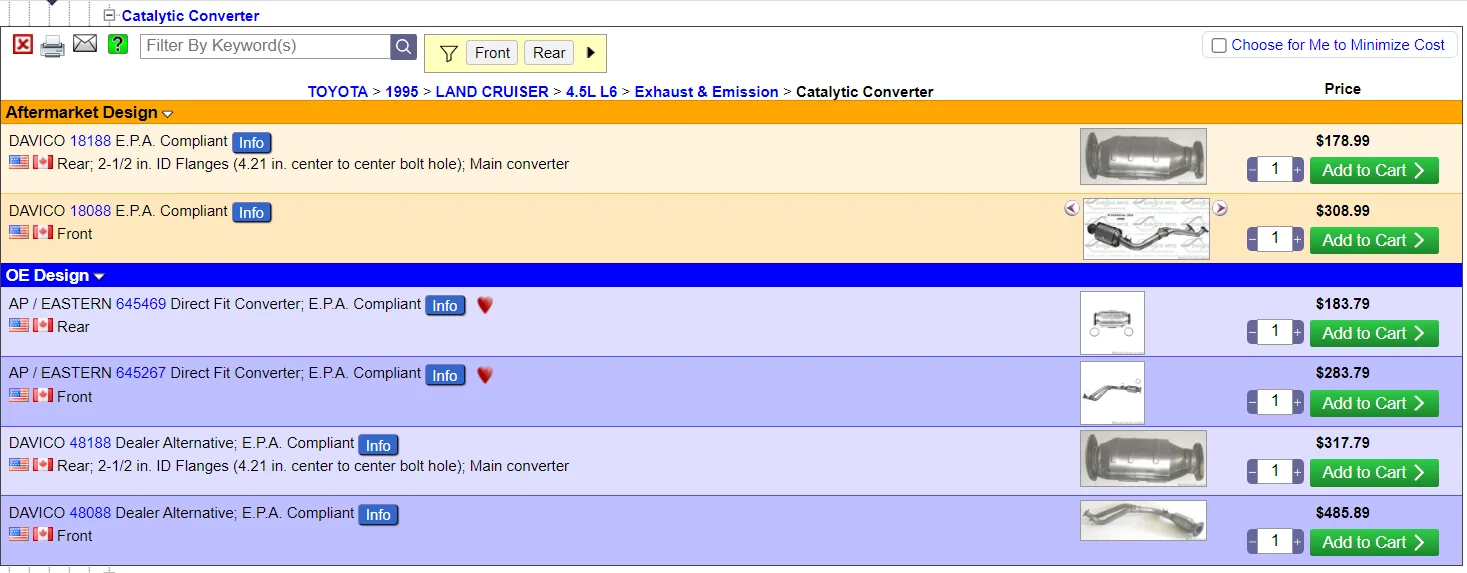Viewport: 1467px width, 573px height.
Task: Email this parts list via envelope icon
Action: 85,44
